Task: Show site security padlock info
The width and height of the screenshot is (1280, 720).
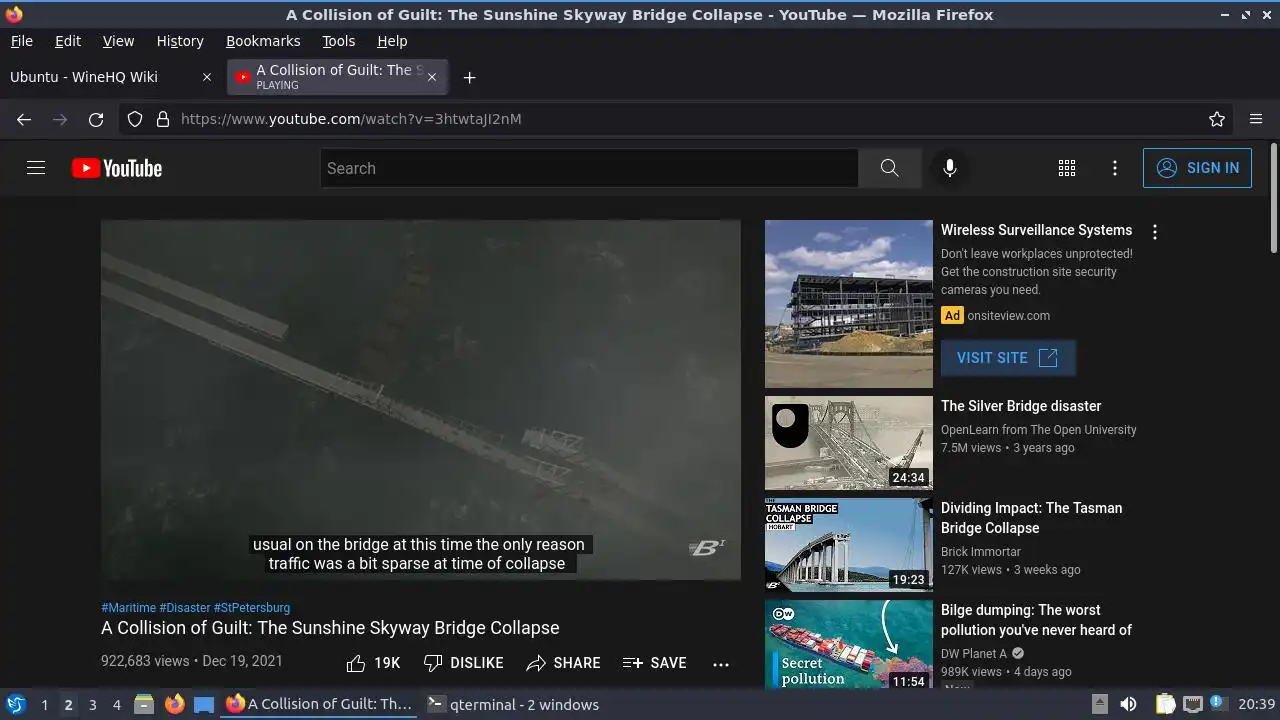Action: [x=163, y=119]
